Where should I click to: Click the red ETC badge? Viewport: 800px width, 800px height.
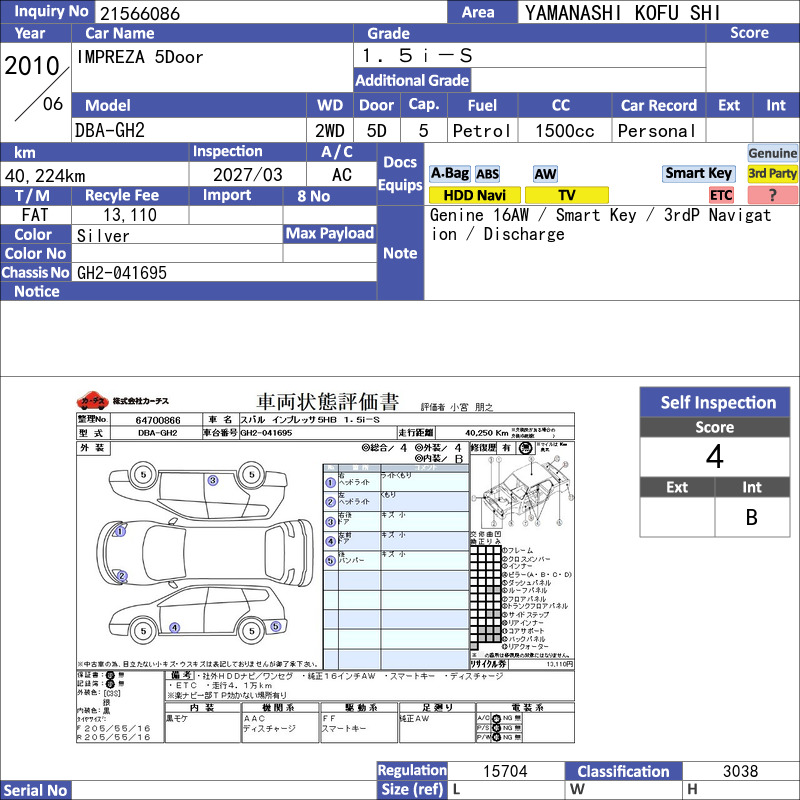721,195
